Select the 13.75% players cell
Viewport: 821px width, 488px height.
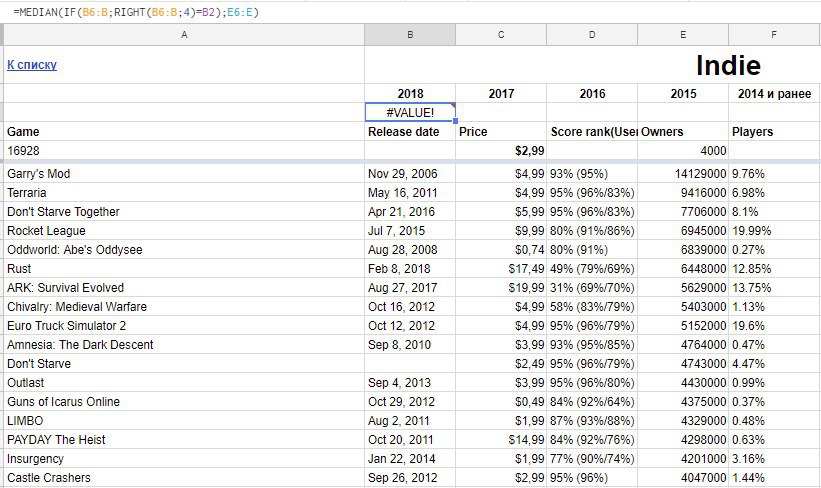click(774, 287)
